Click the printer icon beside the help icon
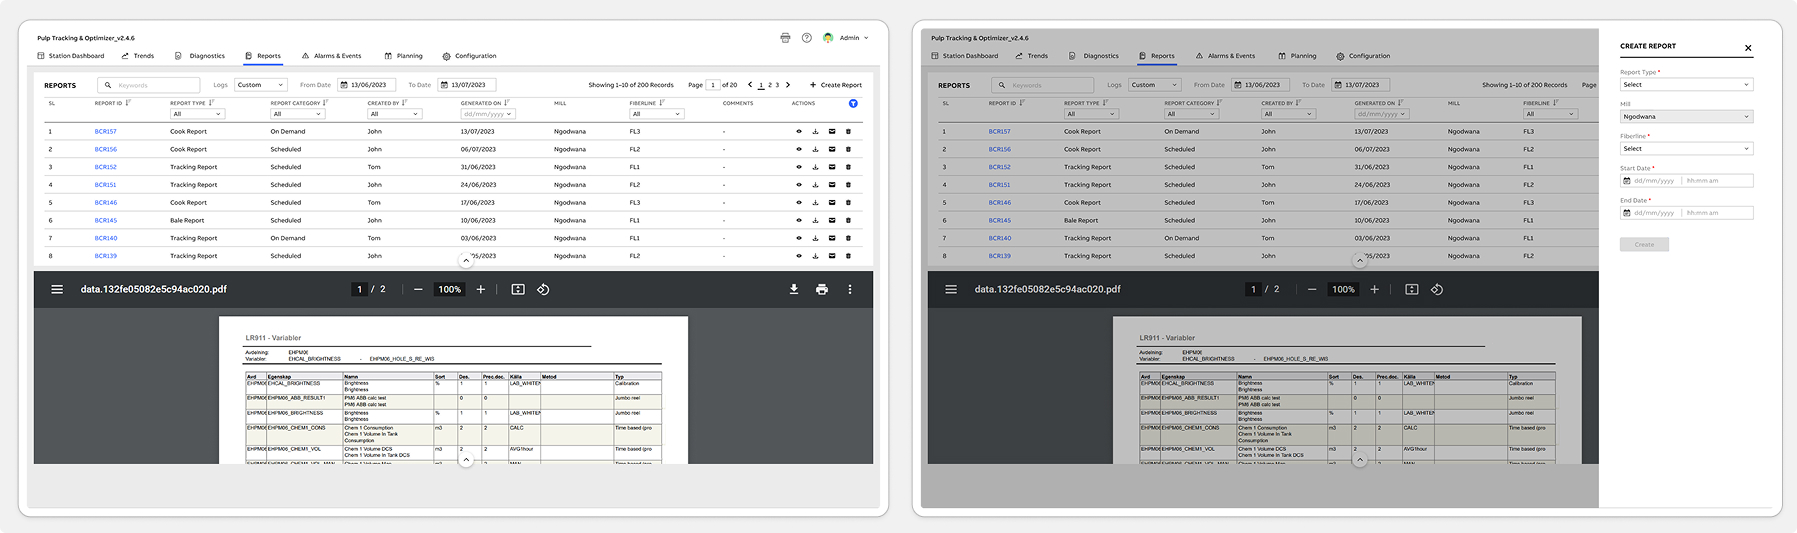1797x533 pixels. click(x=785, y=38)
